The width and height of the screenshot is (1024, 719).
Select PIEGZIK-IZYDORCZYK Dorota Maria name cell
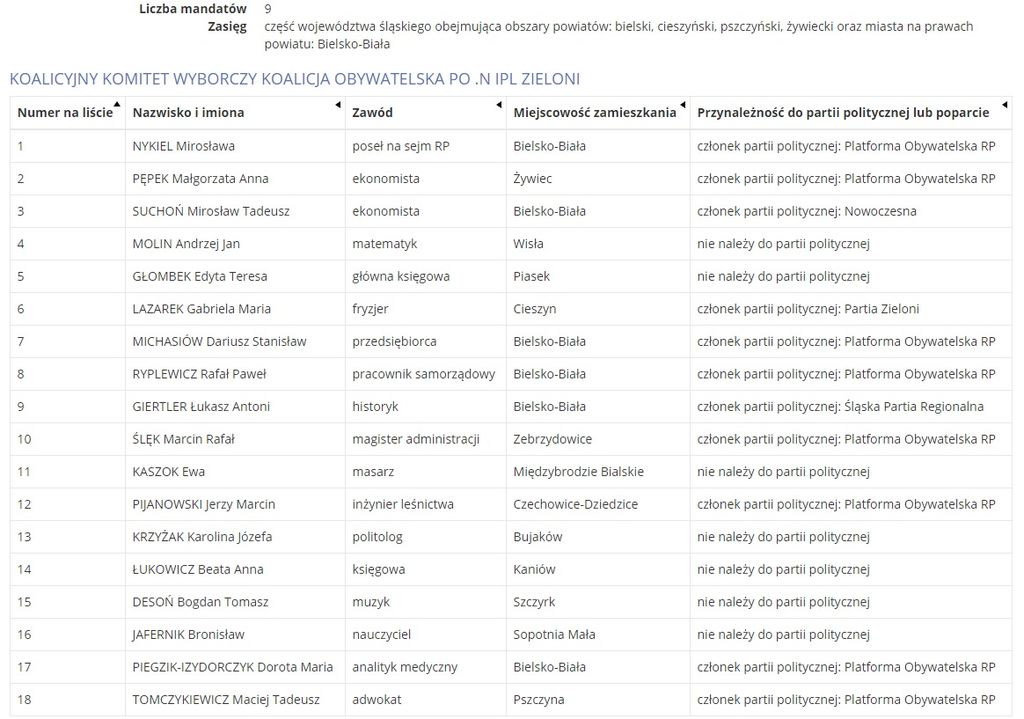coord(233,667)
